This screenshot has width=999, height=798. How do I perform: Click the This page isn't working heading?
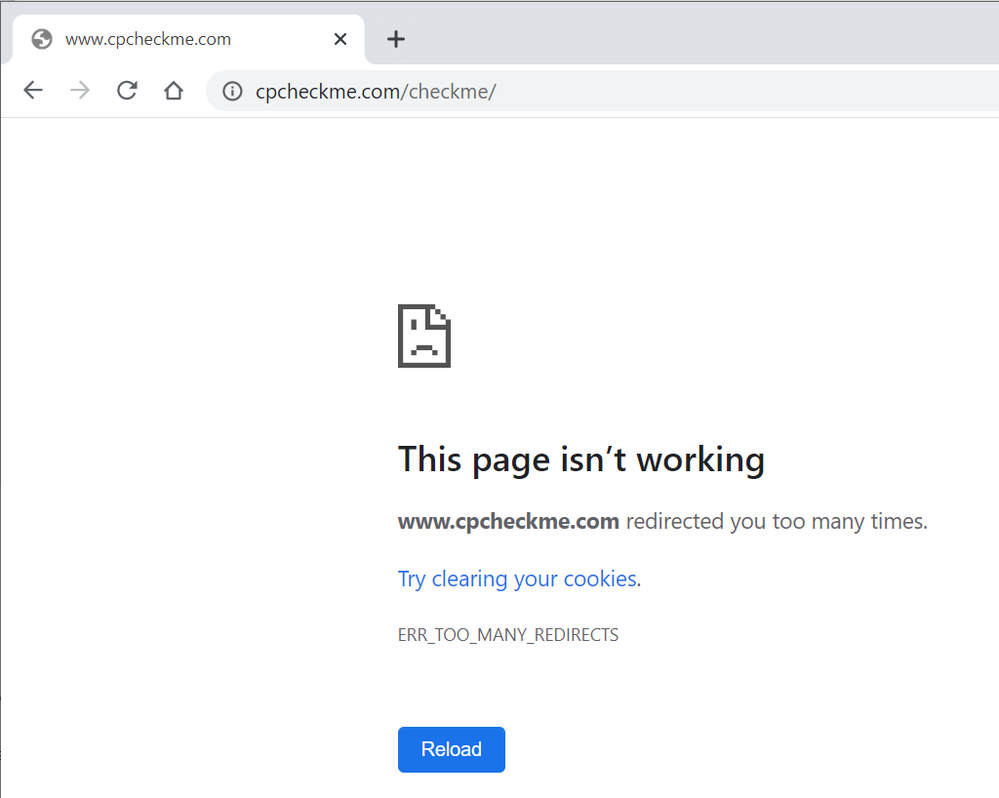click(x=581, y=460)
